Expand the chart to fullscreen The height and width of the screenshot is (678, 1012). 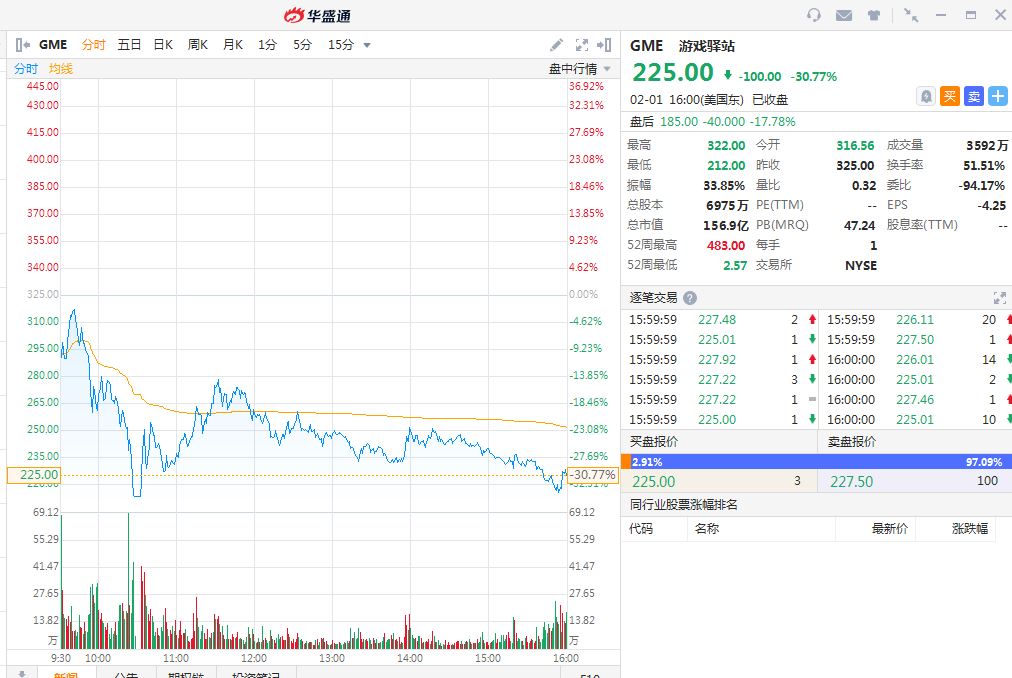[x=582, y=45]
